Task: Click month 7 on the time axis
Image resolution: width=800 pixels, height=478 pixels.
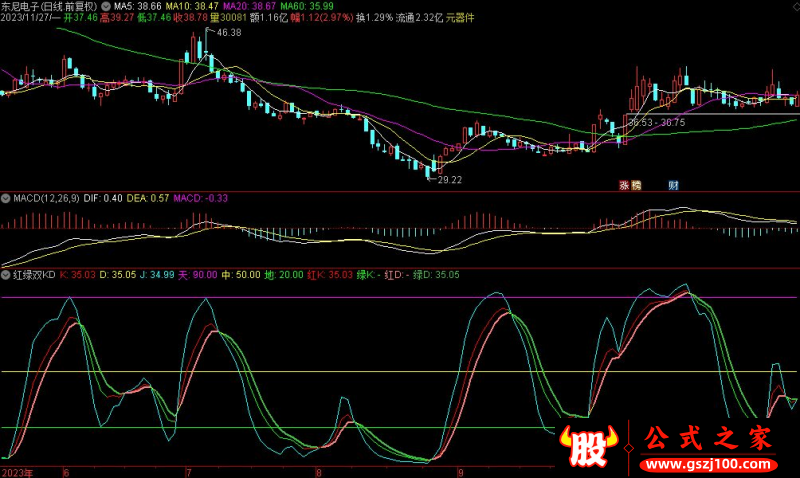Action: coord(187,470)
